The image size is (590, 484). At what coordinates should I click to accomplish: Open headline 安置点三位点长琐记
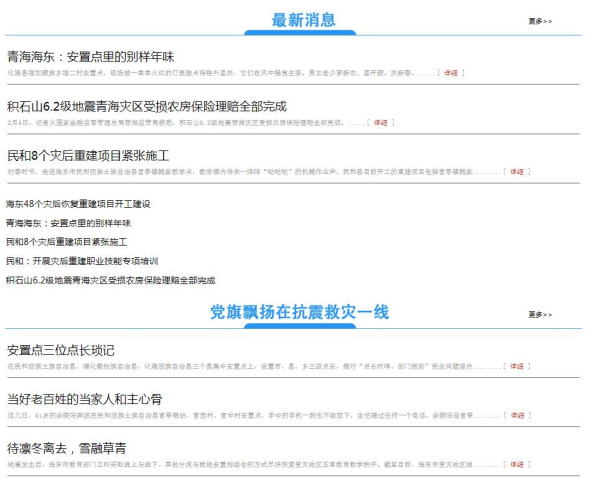(x=61, y=351)
